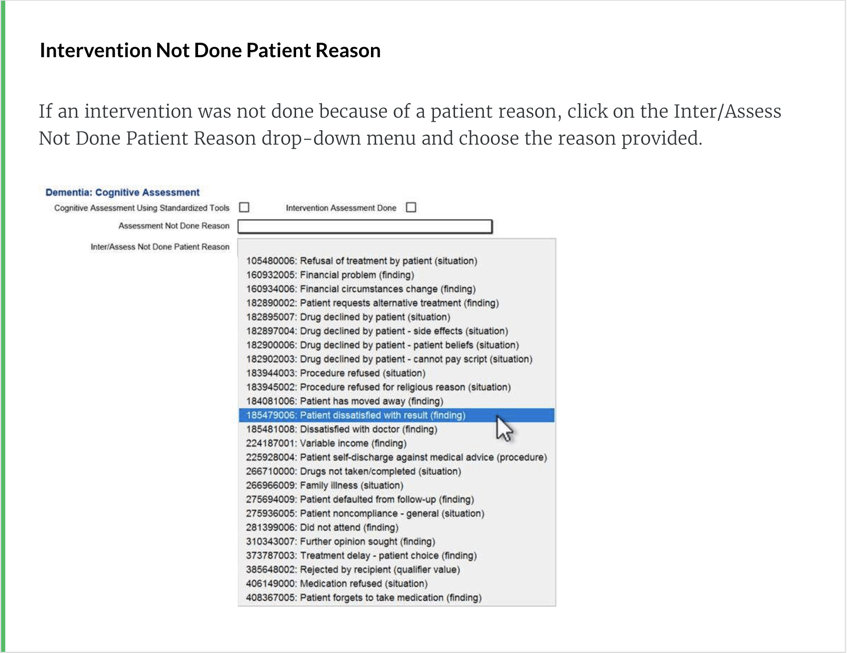
Task: Click the Assessment Not Done Reason field
Action: (x=364, y=226)
